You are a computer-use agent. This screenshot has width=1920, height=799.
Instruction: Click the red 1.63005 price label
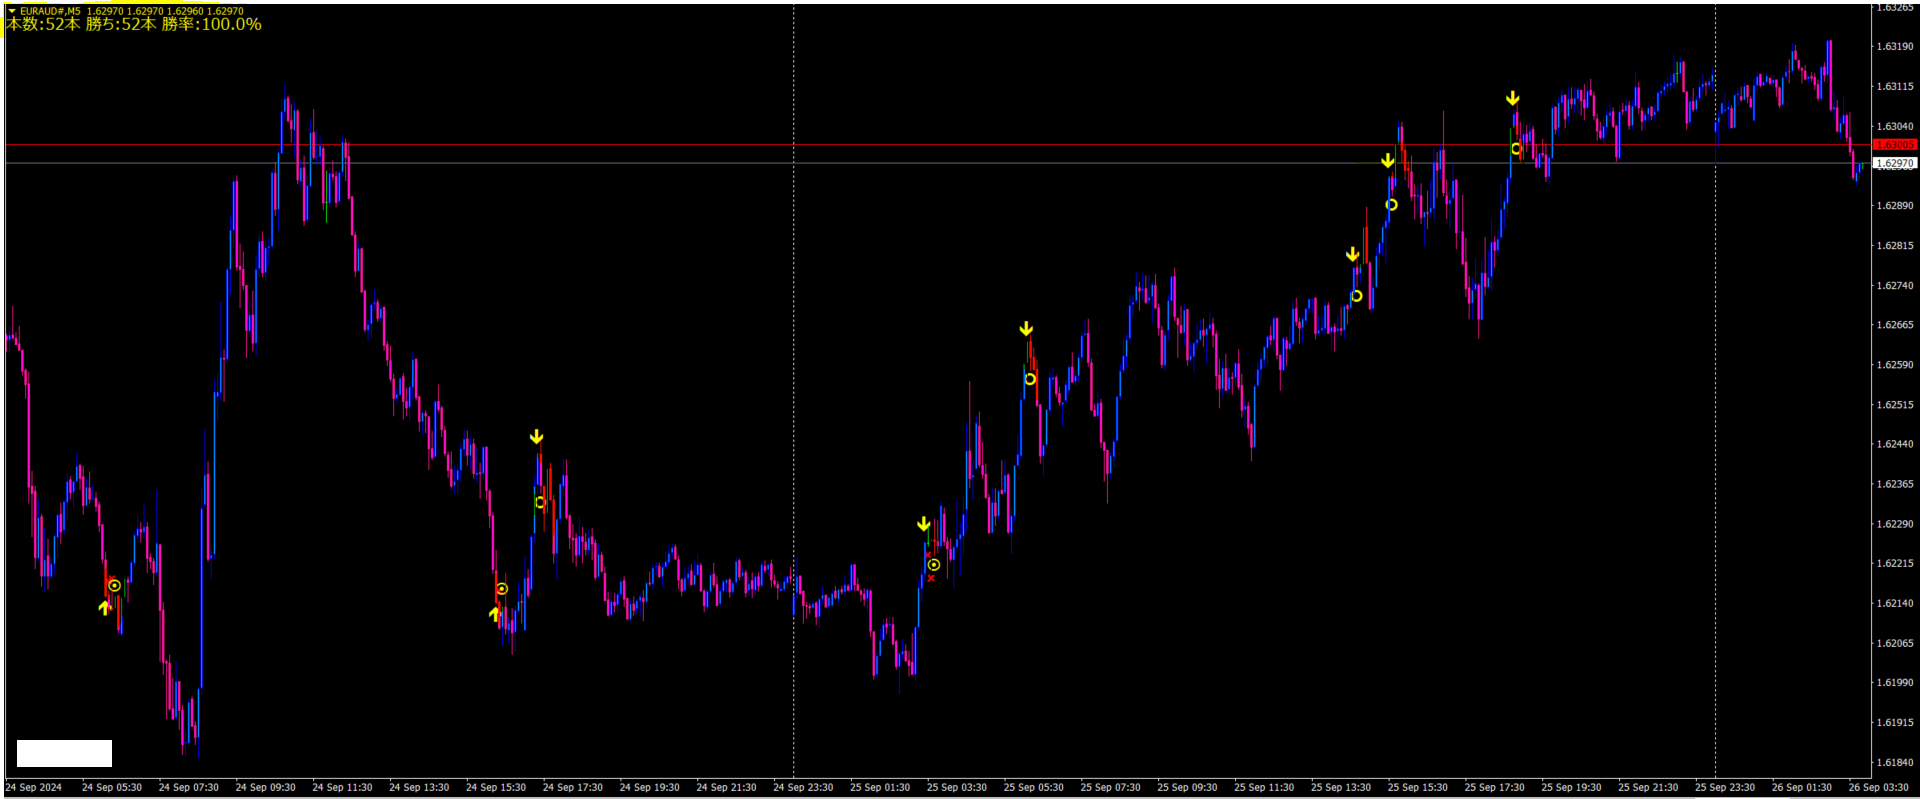tap(1895, 145)
